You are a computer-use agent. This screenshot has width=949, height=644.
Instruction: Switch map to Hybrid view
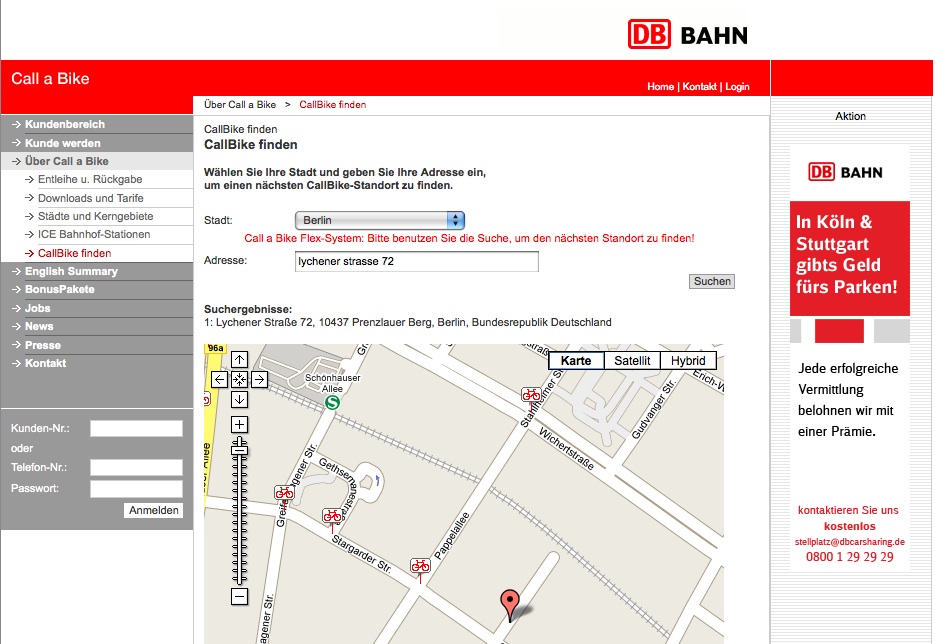688,361
